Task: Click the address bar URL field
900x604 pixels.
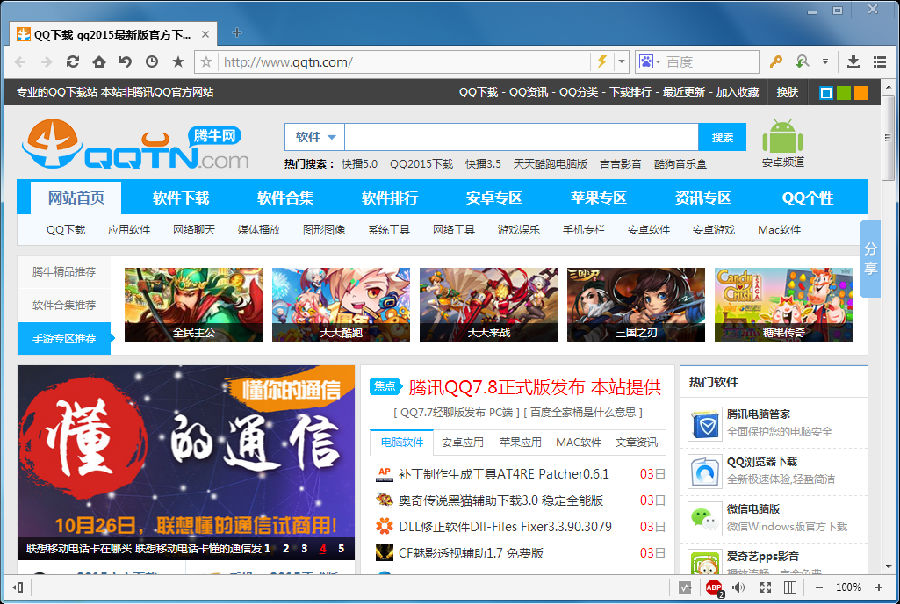Action: click(x=404, y=61)
